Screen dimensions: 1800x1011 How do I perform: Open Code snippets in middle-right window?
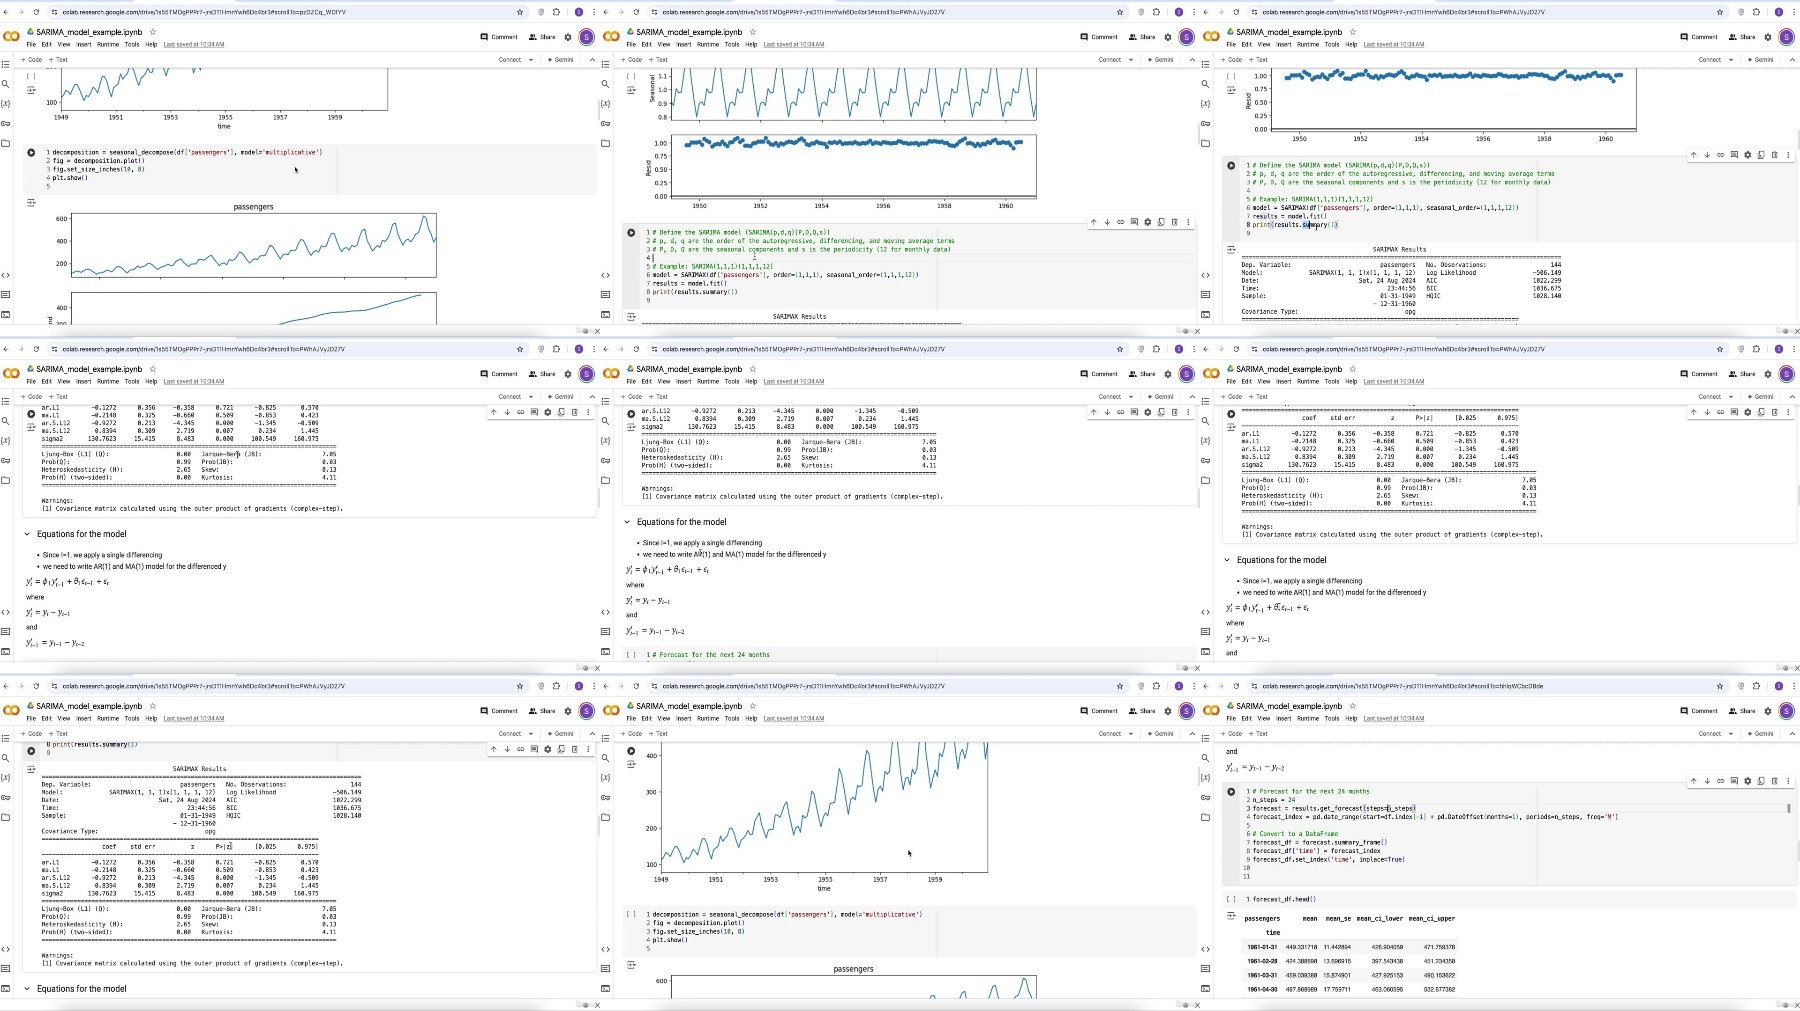(1205, 612)
